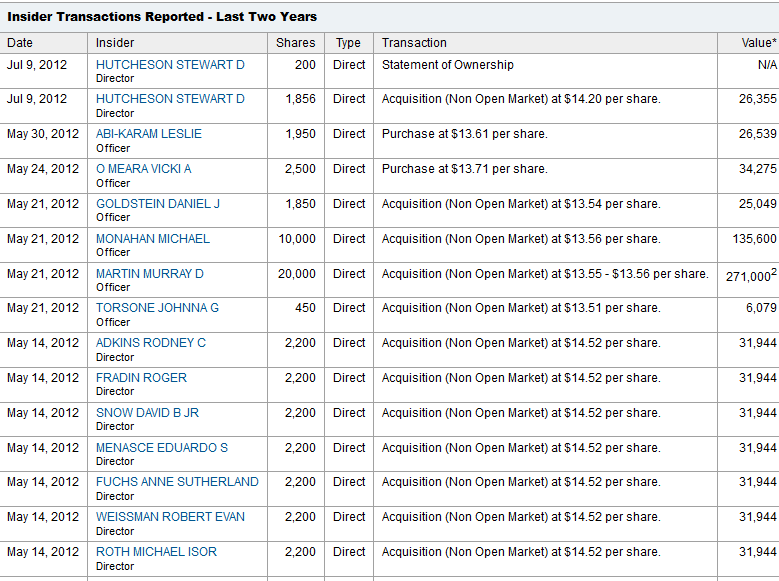Open MENASCE EDUARDO S insider link
The image size is (779, 581).
tap(161, 448)
